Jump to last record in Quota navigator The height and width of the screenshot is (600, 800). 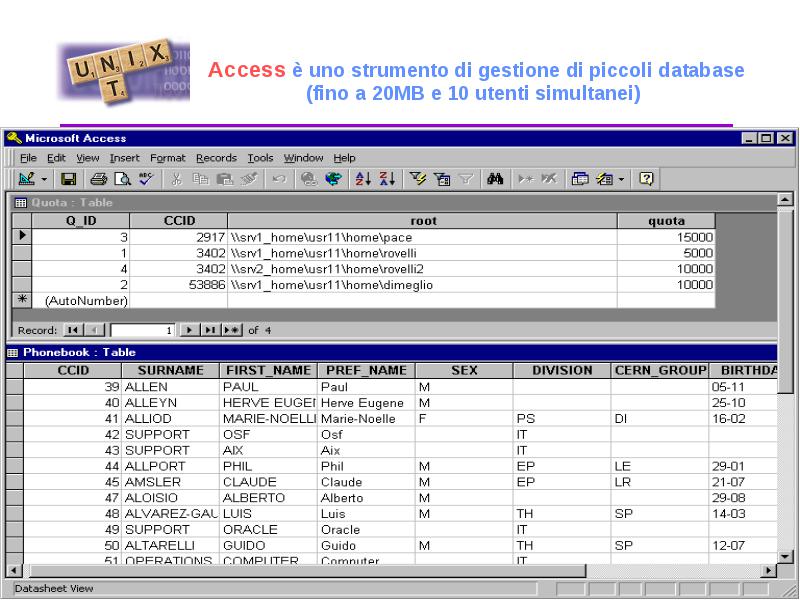tap(210, 330)
